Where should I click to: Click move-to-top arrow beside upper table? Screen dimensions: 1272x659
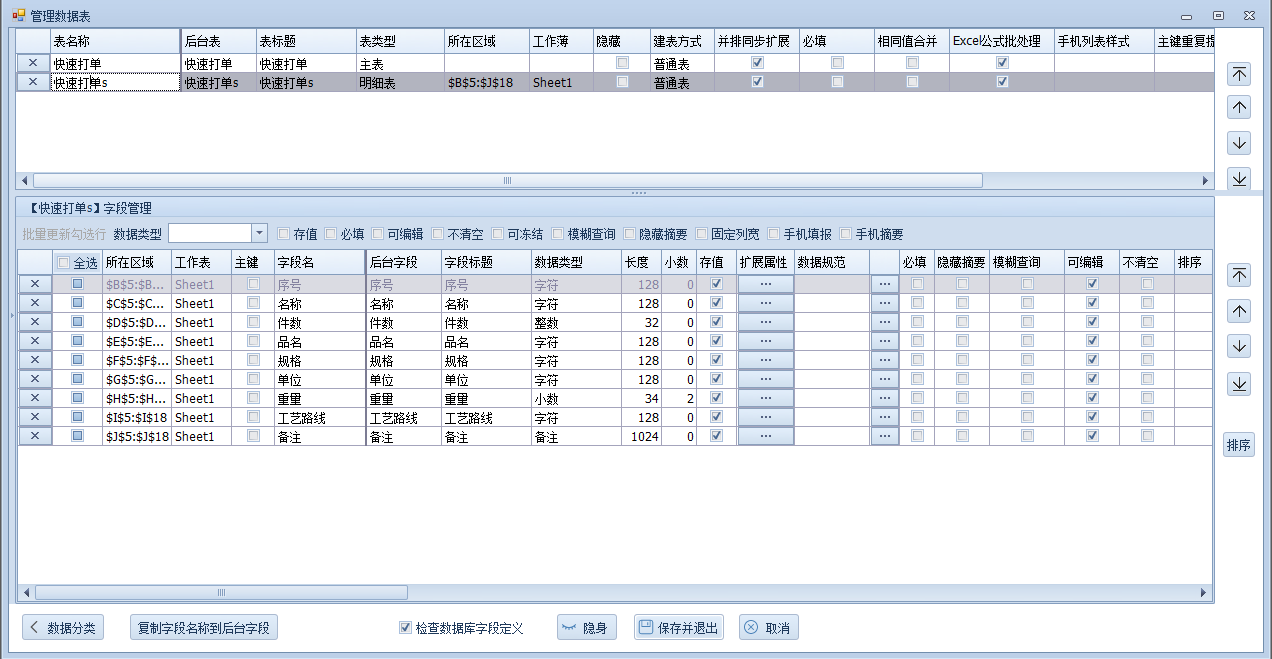click(1239, 74)
